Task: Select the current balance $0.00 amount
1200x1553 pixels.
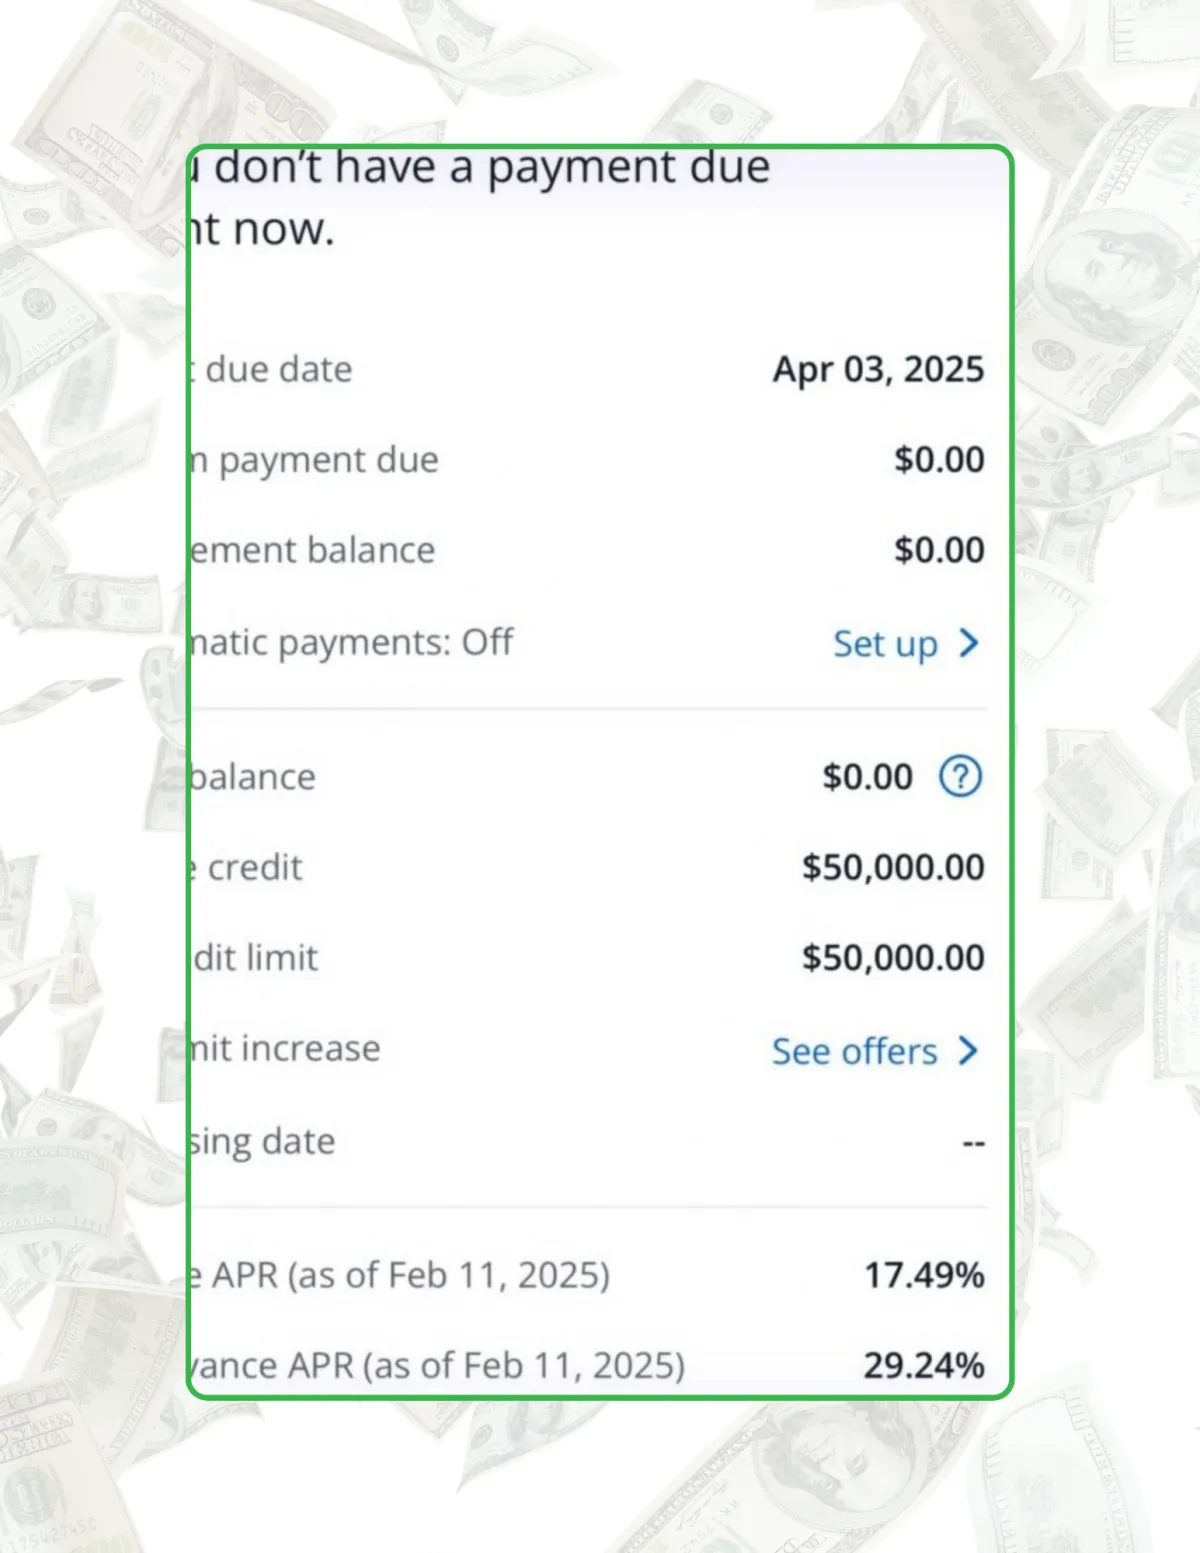Action: pyautogui.click(x=868, y=777)
